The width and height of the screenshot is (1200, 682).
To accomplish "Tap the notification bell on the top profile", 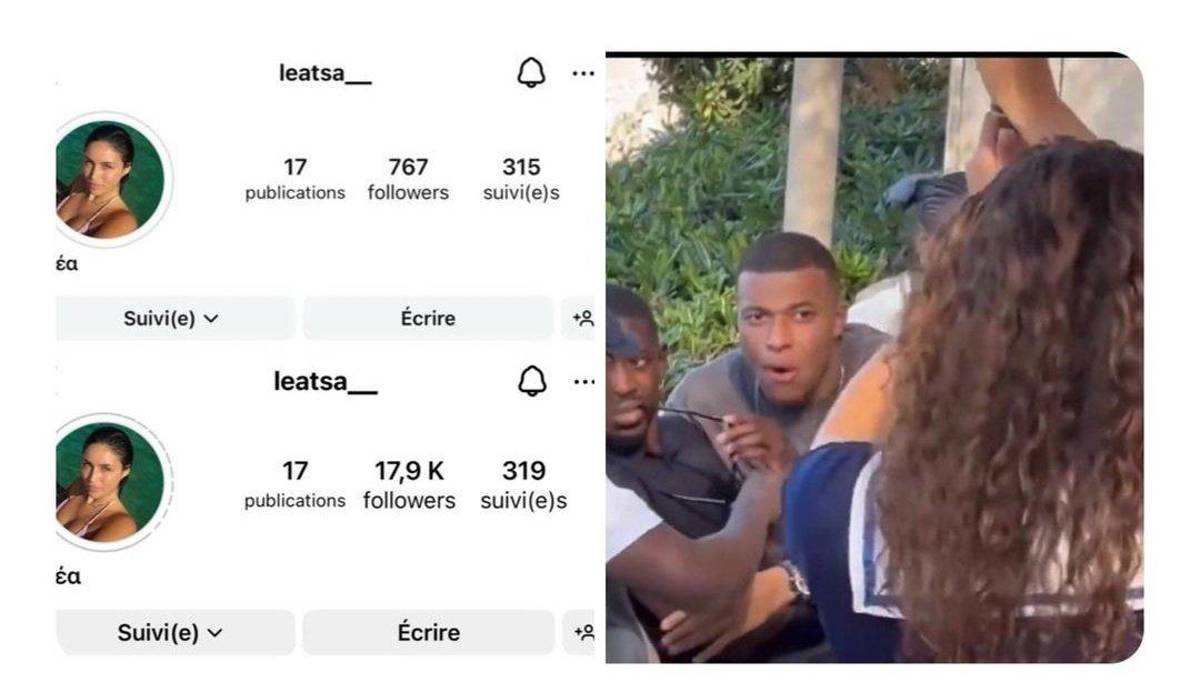I will 531,73.
